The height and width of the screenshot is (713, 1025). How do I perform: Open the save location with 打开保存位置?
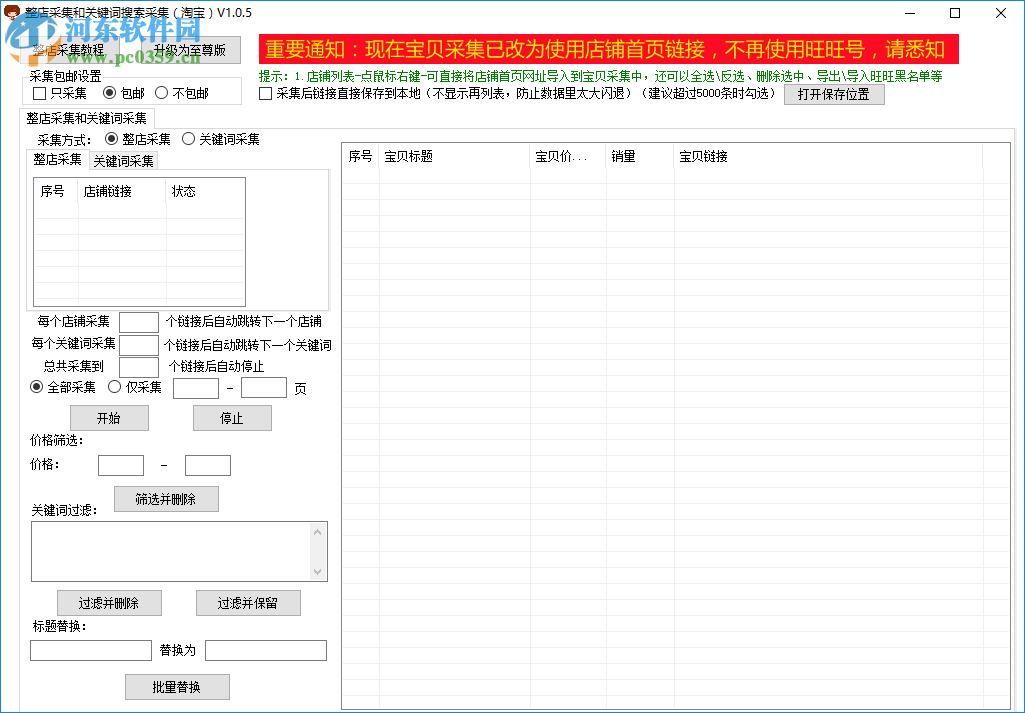point(834,93)
